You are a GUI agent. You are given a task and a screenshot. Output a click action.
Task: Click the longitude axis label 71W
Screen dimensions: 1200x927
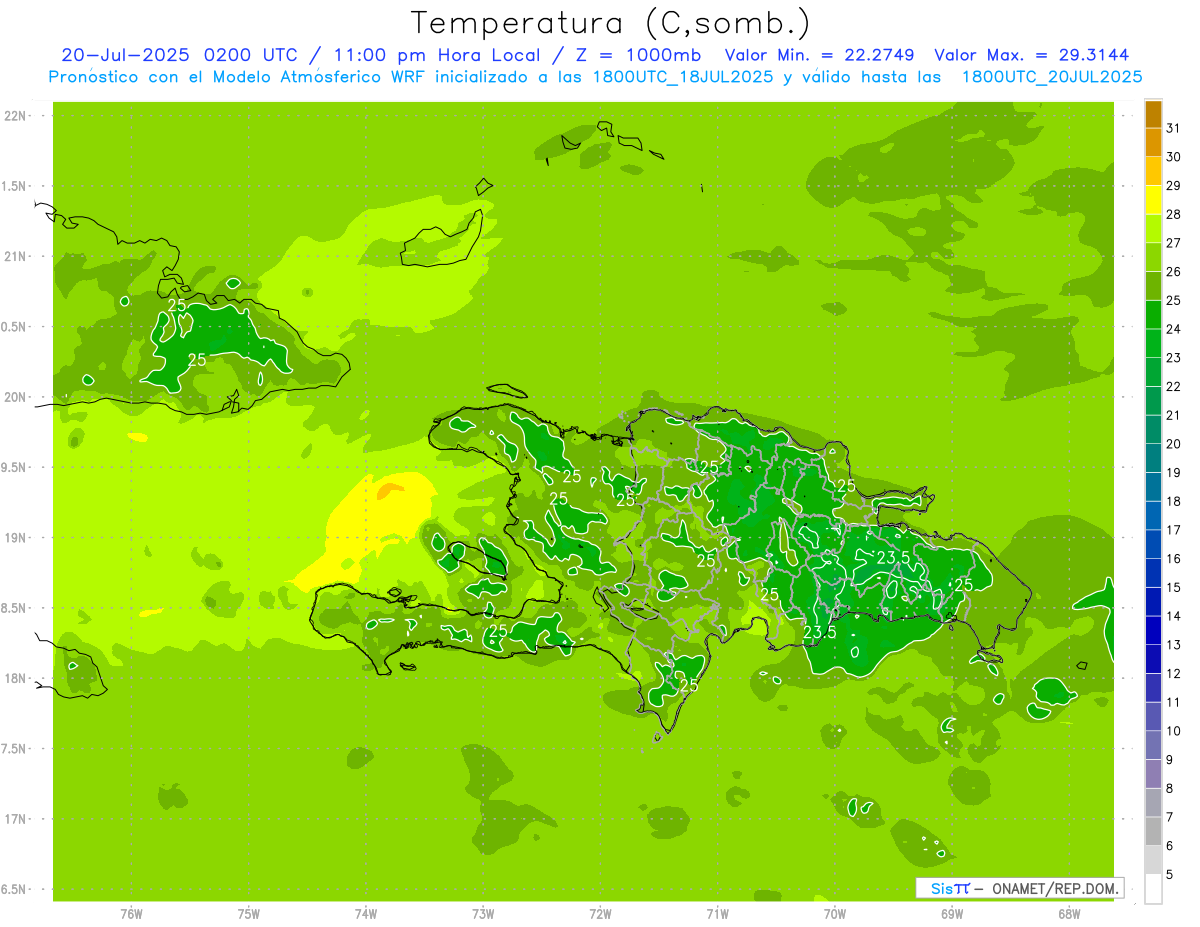(x=717, y=914)
